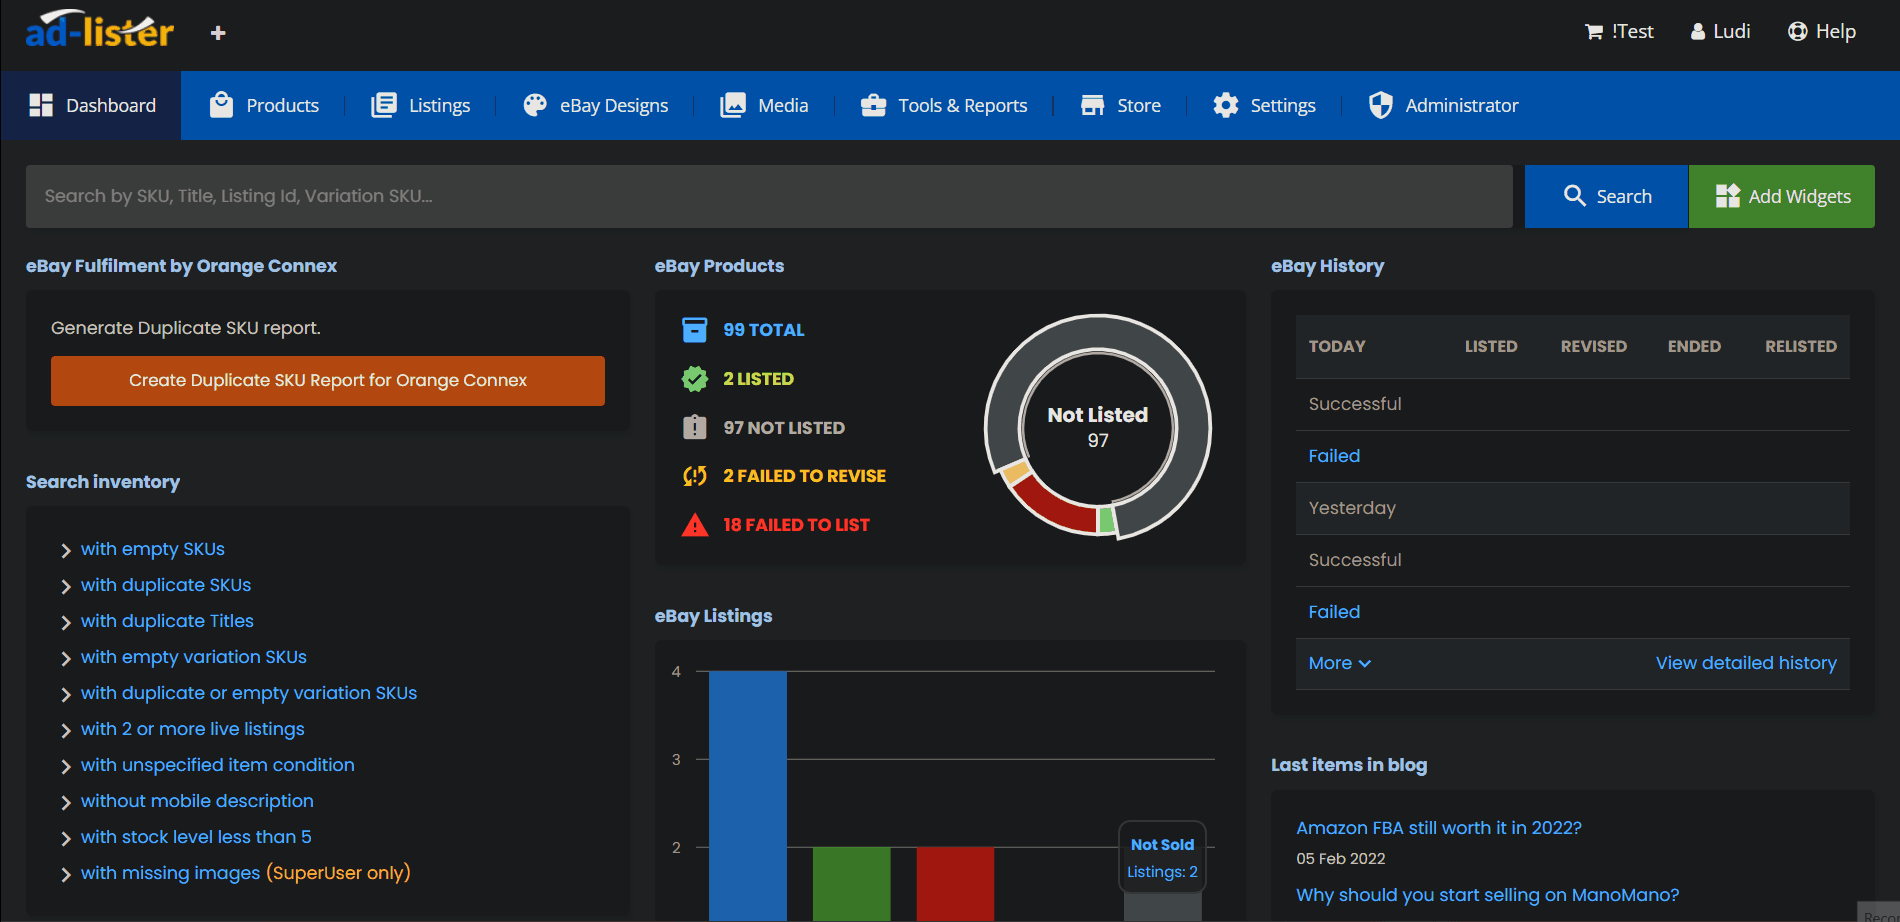Click the Administrator shield icon

pos(1380,105)
